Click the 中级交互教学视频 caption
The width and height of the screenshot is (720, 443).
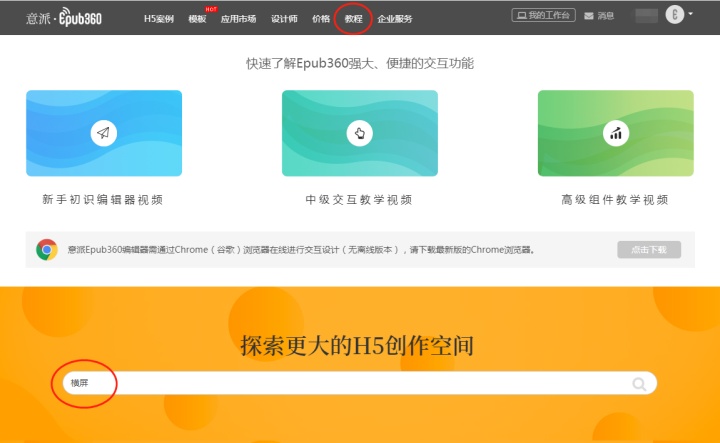click(359, 200)
